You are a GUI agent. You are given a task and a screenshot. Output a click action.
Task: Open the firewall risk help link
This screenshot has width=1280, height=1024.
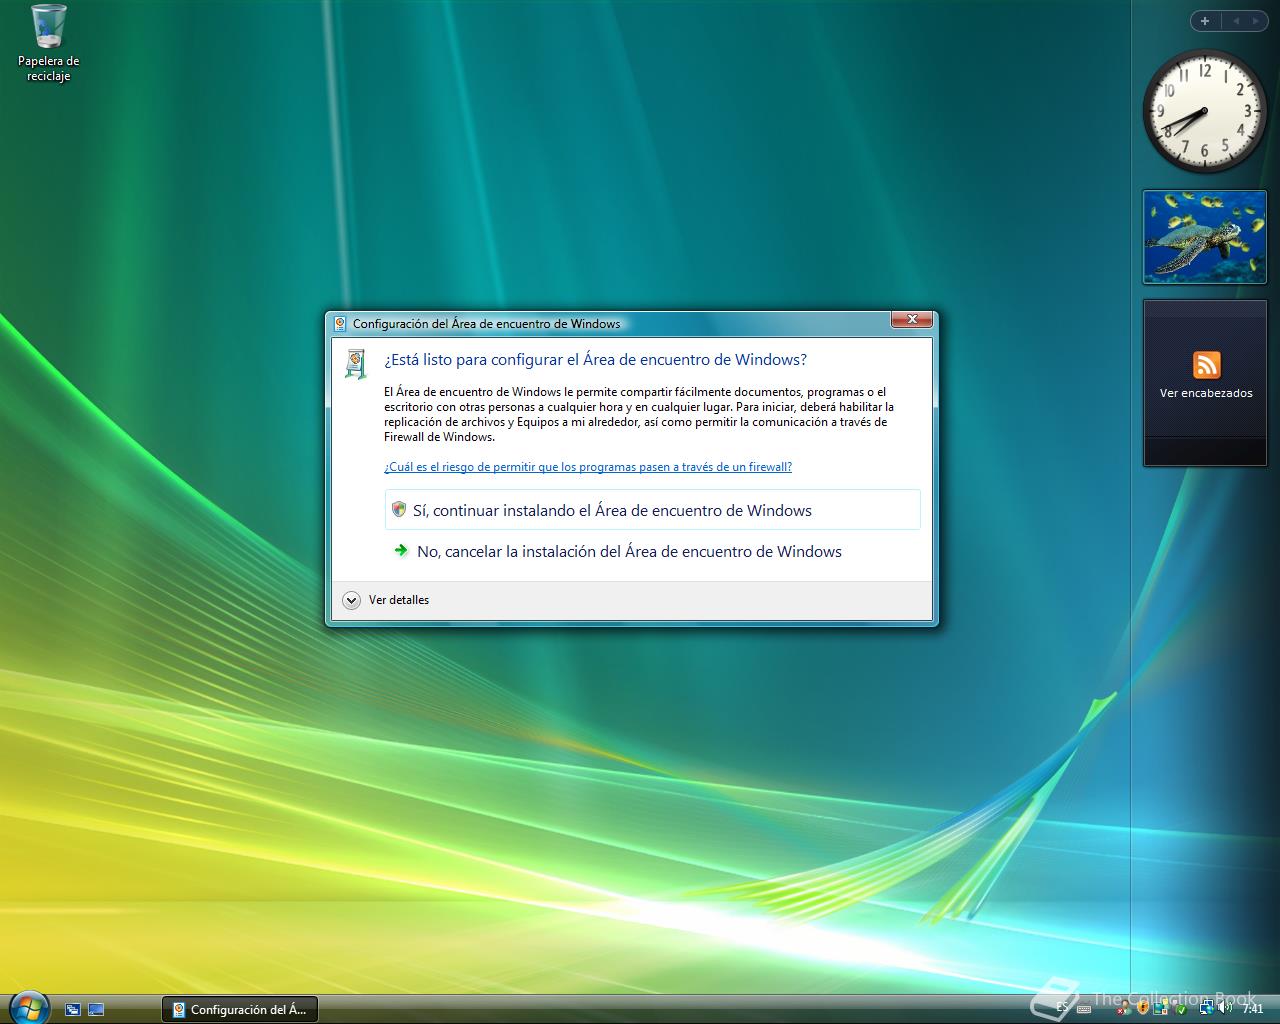pos(588,467)
